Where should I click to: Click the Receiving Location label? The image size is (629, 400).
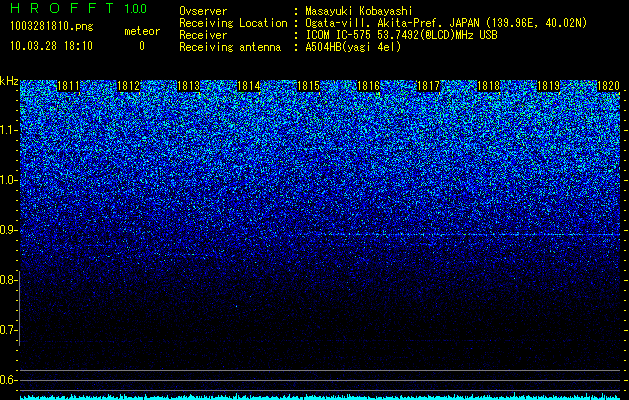tap(233, 23)
